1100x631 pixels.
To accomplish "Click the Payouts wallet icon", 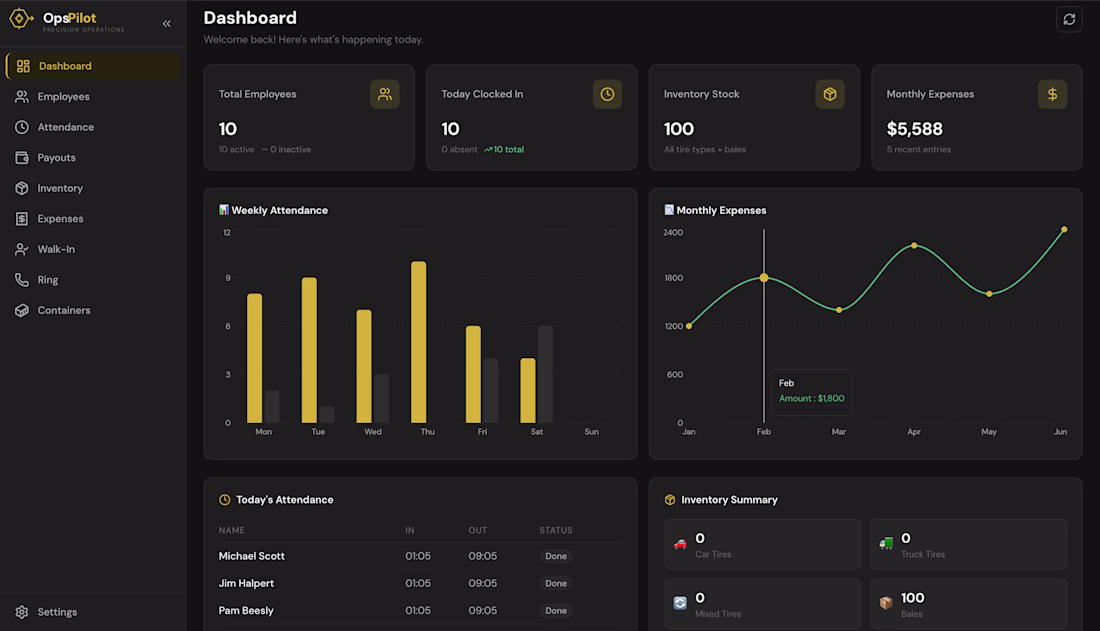I will pyautogui.click(x=22, y=158).
